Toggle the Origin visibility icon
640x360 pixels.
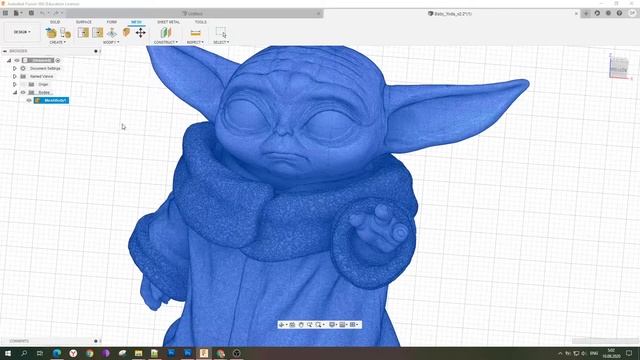23,84
